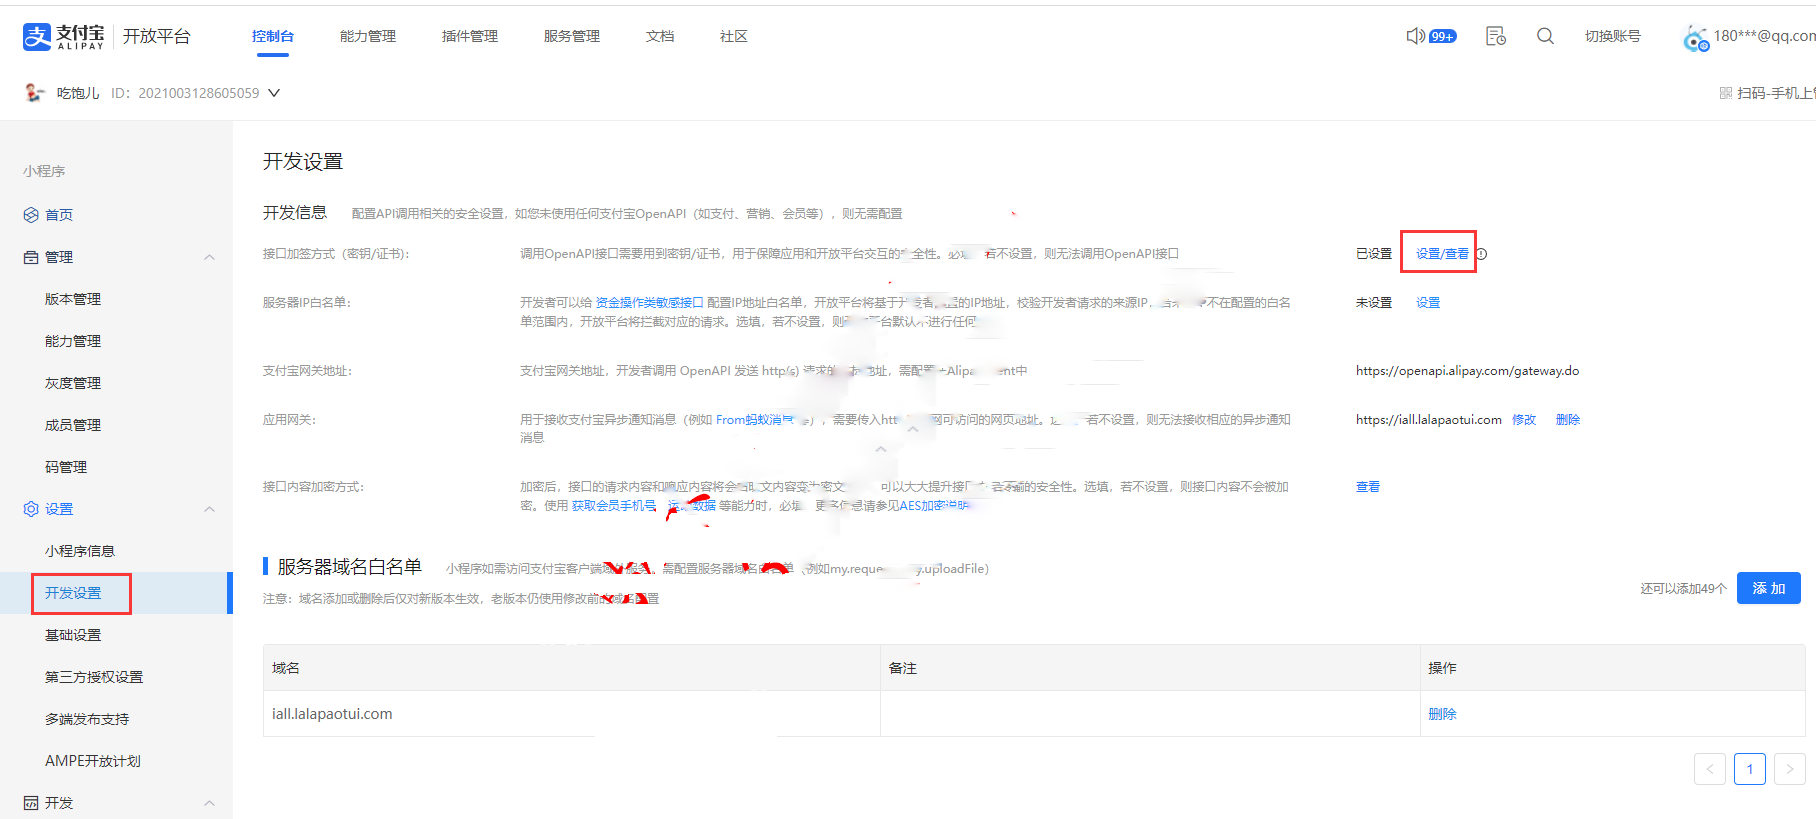Image resolution: width=1816 pixels, height=819 pixels.
Task: Click 扫码 scan text in header
Action: (x=1776, y=93)
